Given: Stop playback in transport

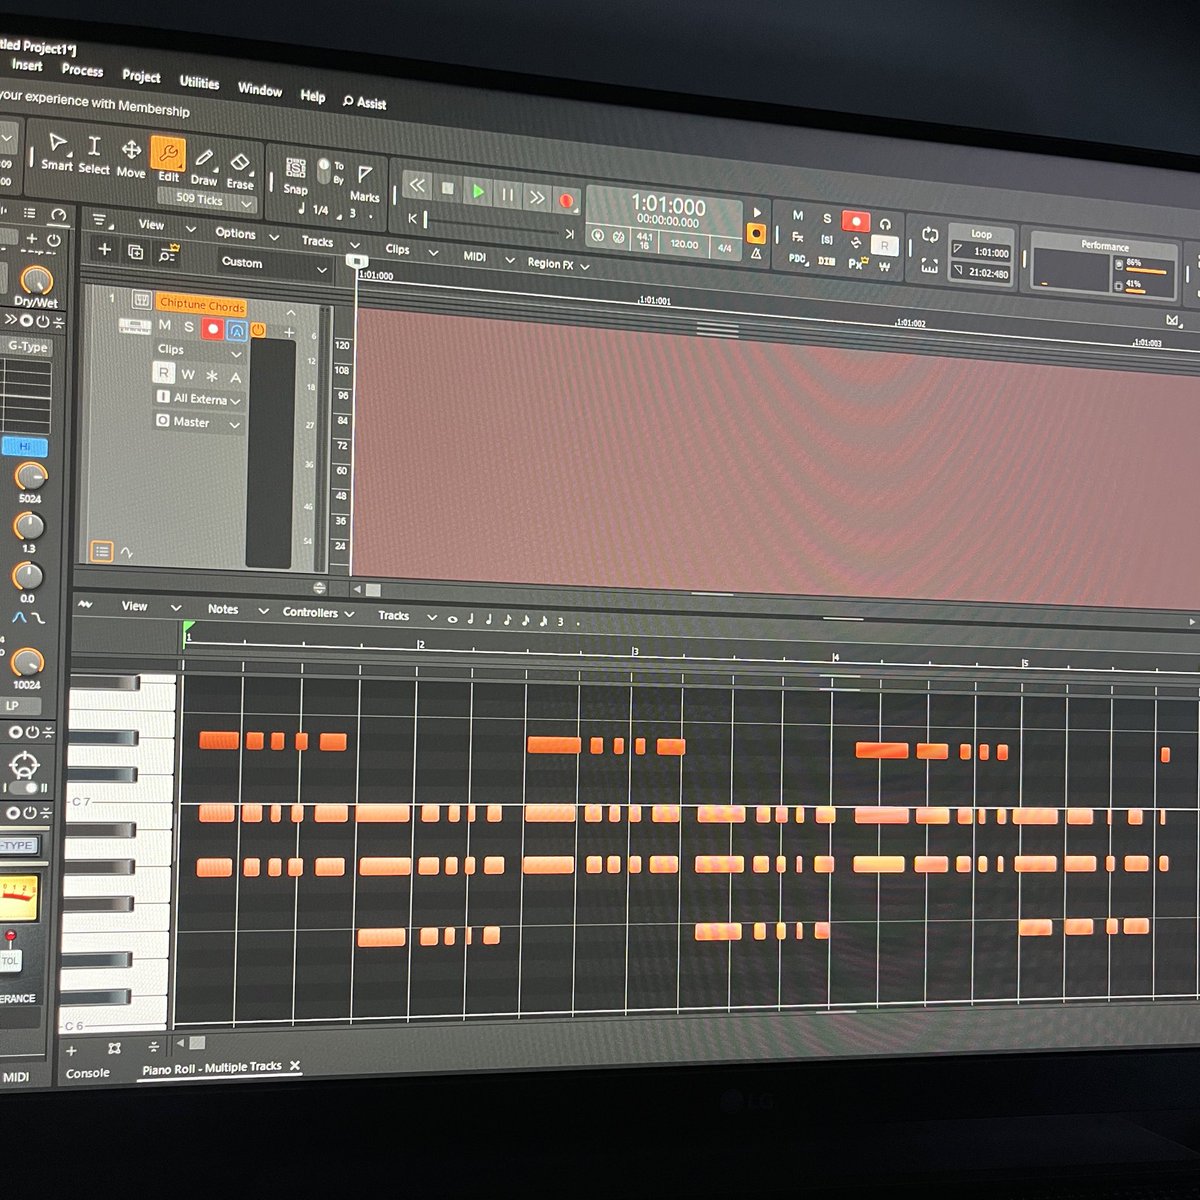Looking at the screenshot, I should pos(448,188).
